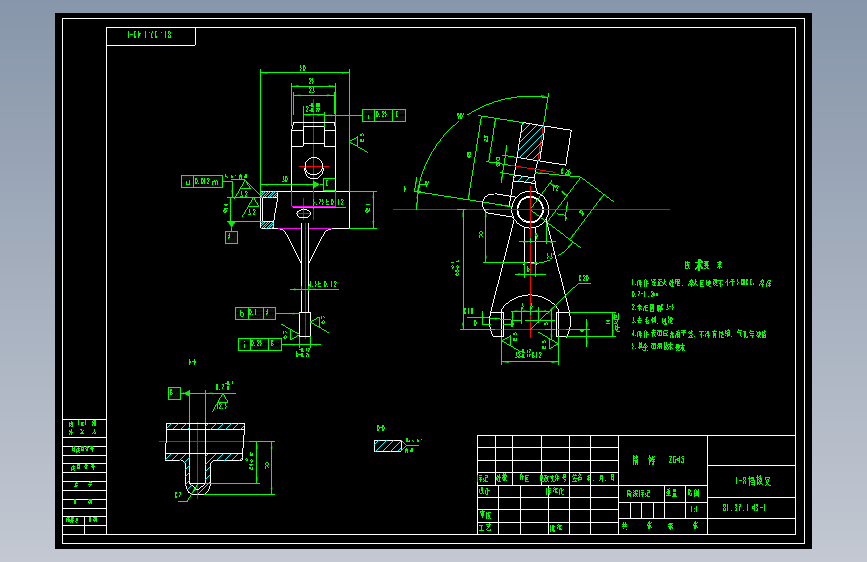Viewport: 867px width, 562px height.
Task: Select the 设计 label cell in title block
Action: point(488,491)
